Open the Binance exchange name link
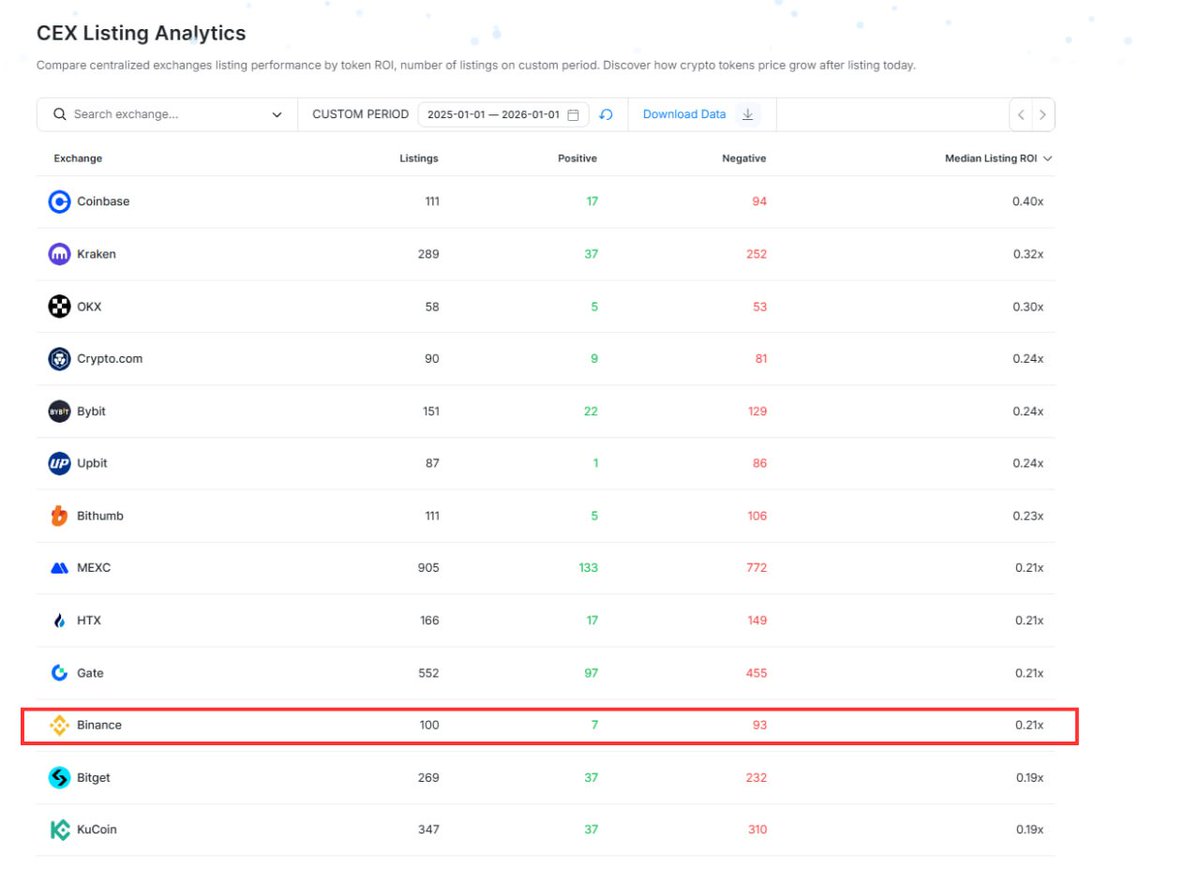 [x=99, y=725]
